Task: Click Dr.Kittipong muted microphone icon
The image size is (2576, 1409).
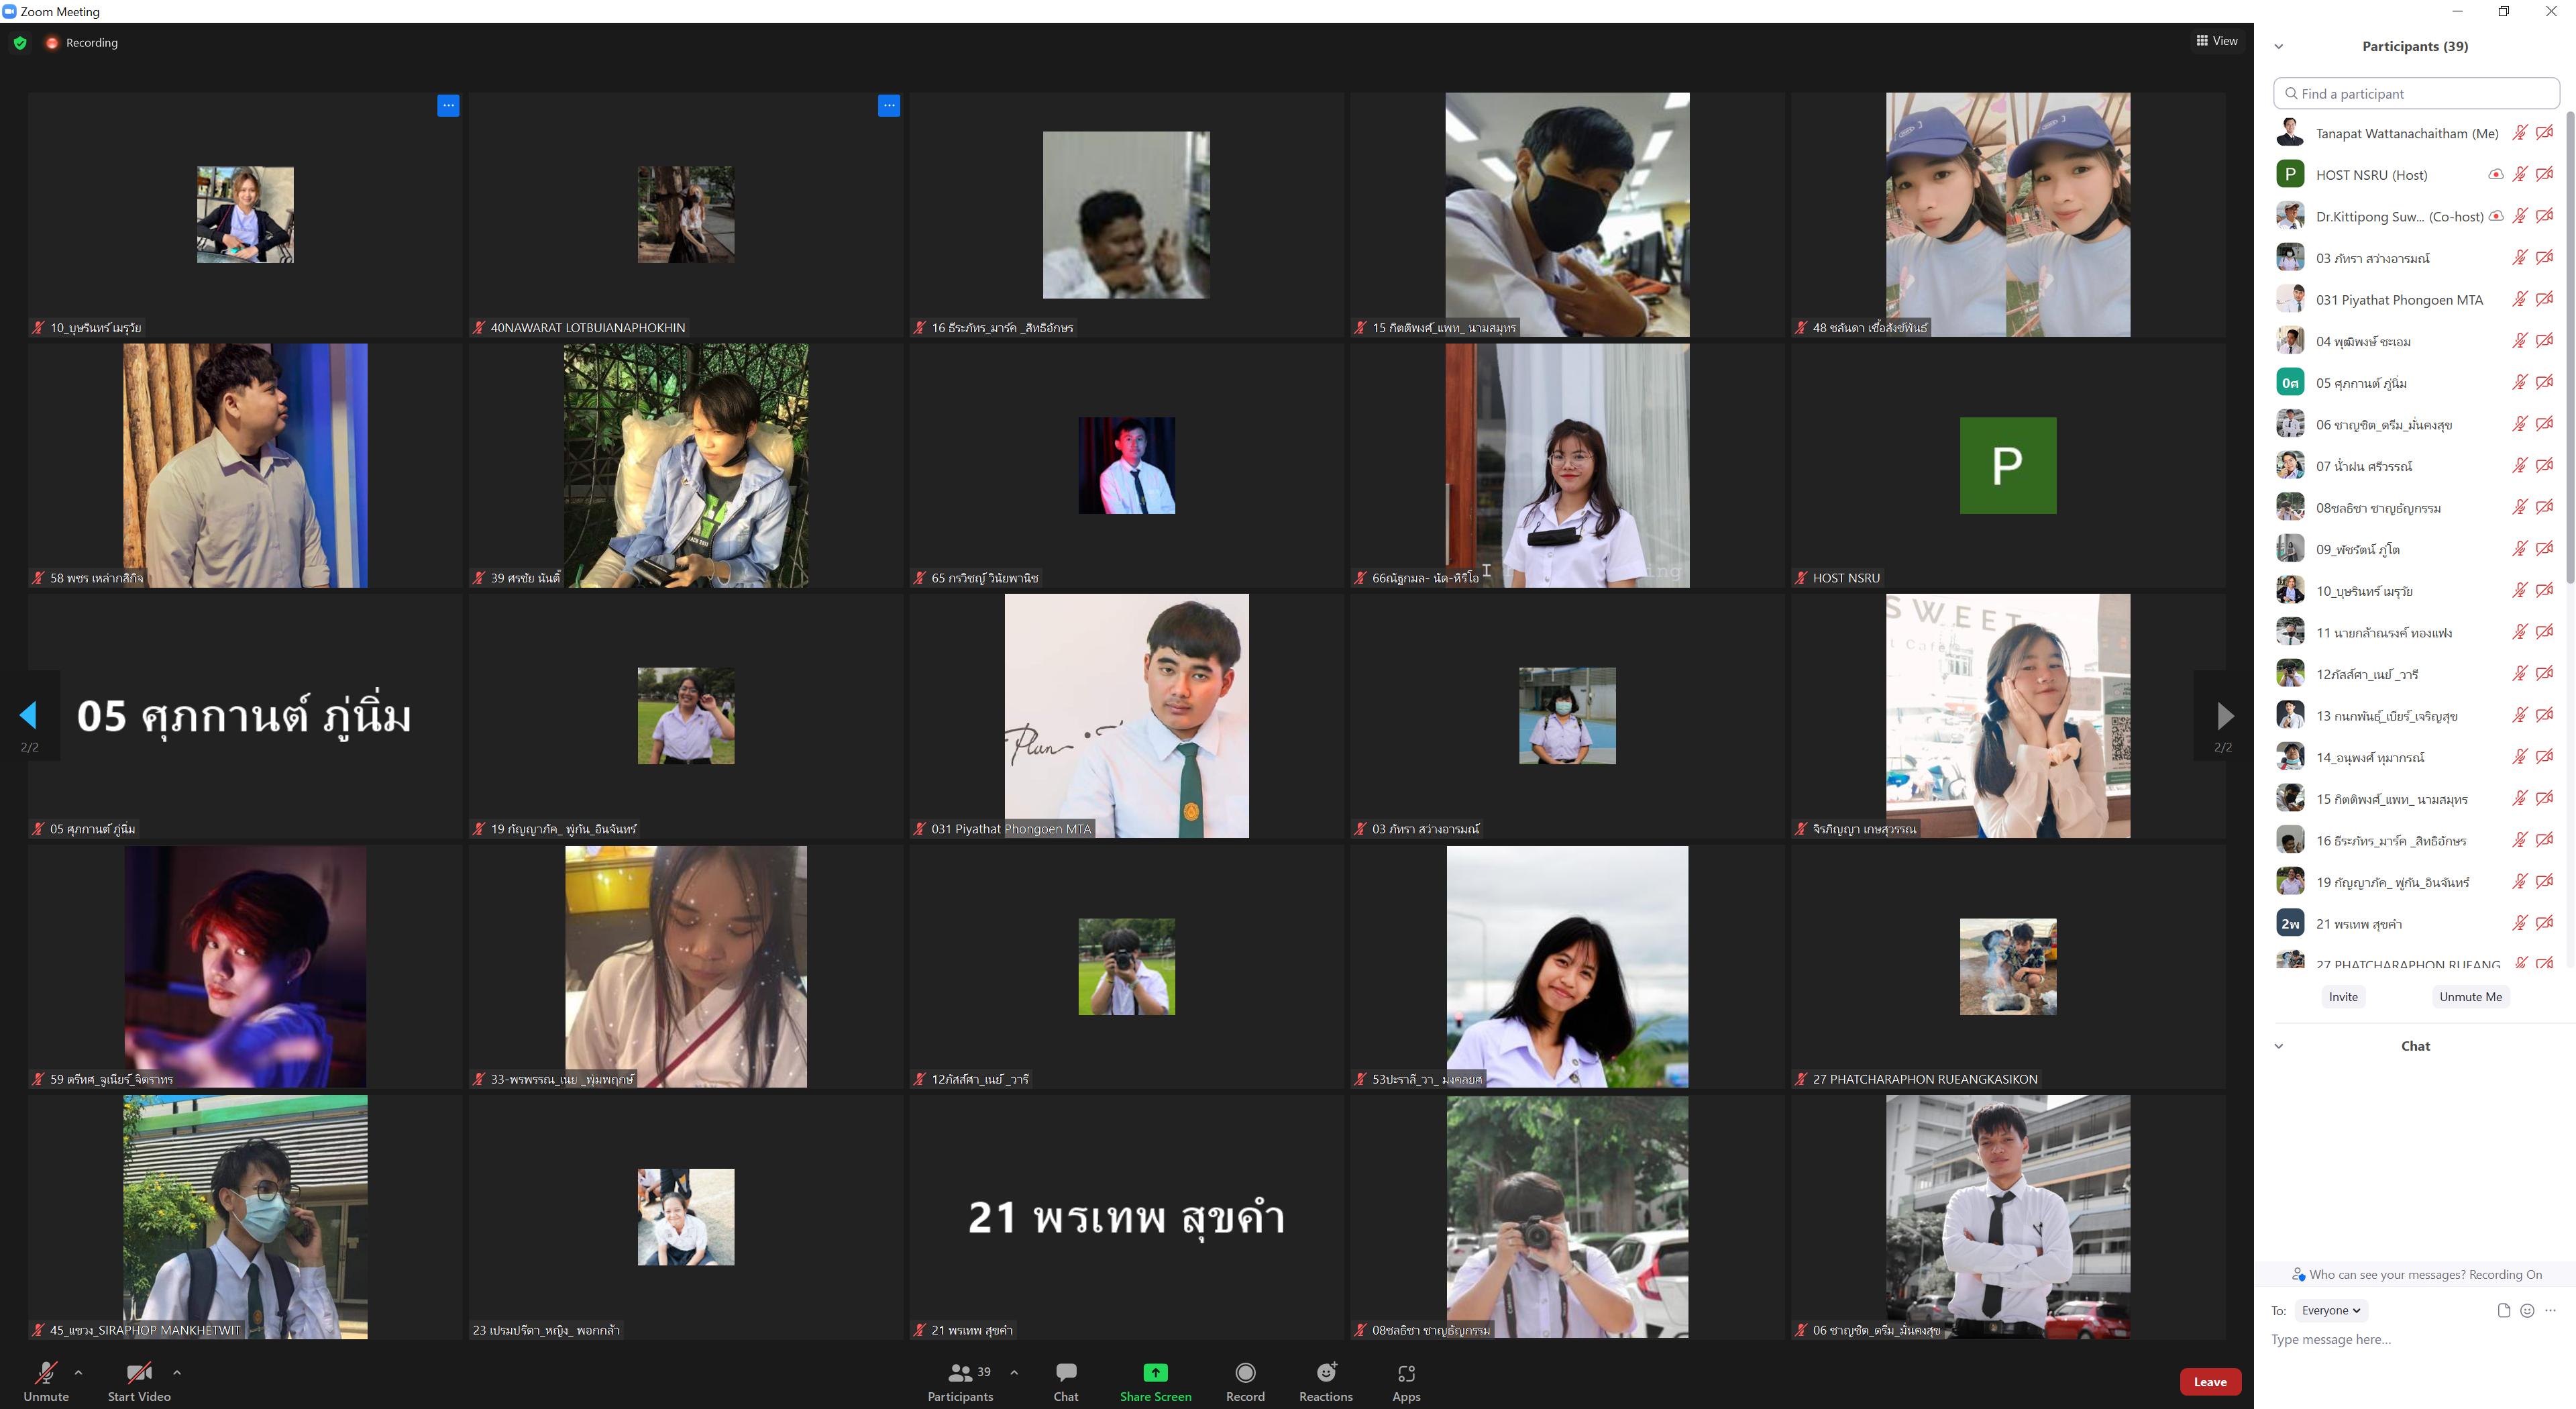Action: [x=2520, y=216]
